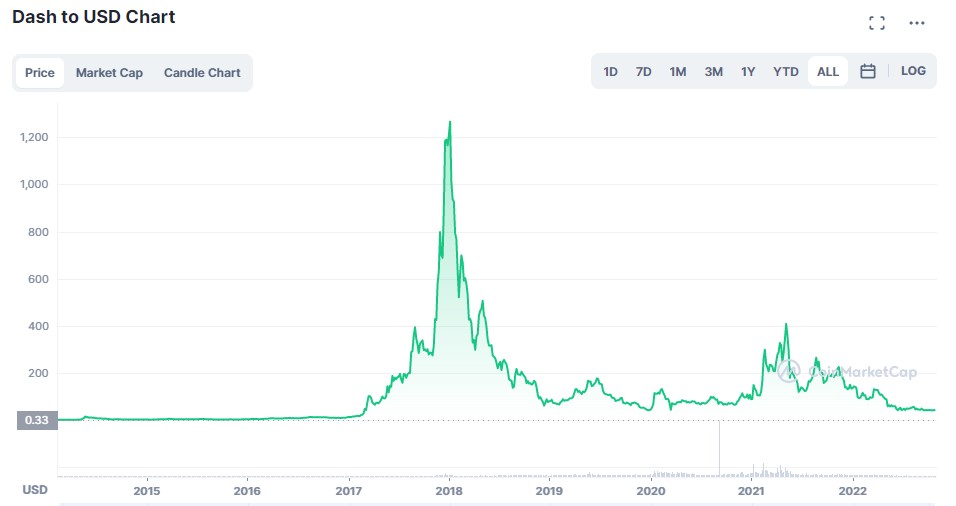Select the Price tab
The image size is (956, 506).
(x=40, y=73)
